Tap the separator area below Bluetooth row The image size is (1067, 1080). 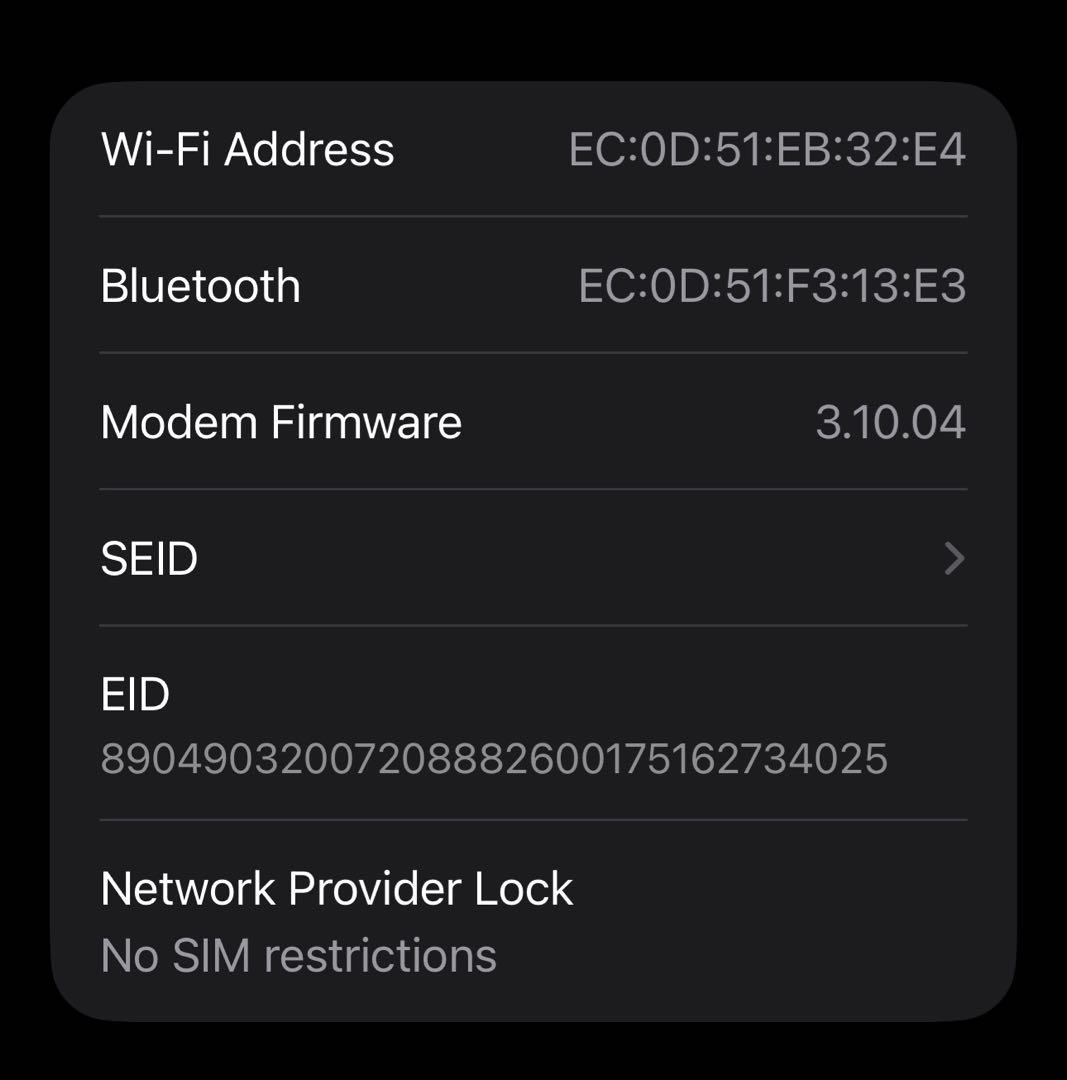[533, 354]
